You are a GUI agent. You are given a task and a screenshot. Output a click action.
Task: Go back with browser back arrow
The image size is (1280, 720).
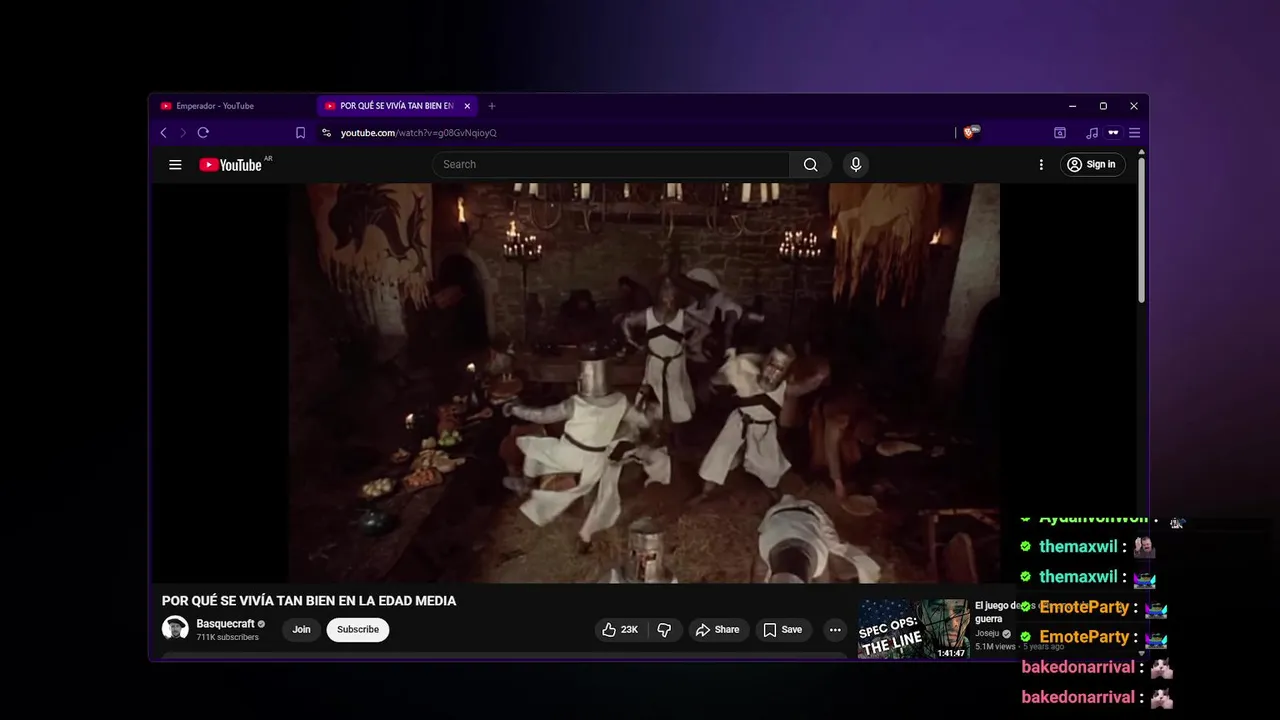coord(164,133)
